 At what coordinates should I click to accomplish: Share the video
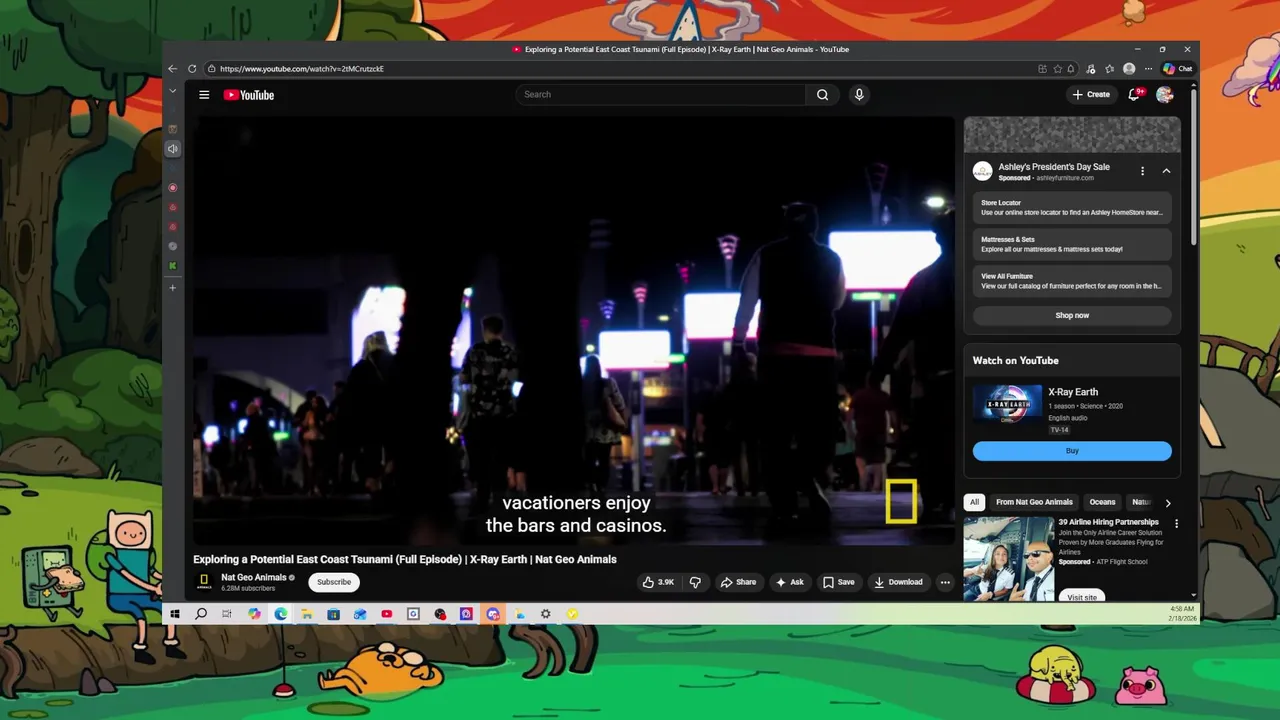click(739, 582)
